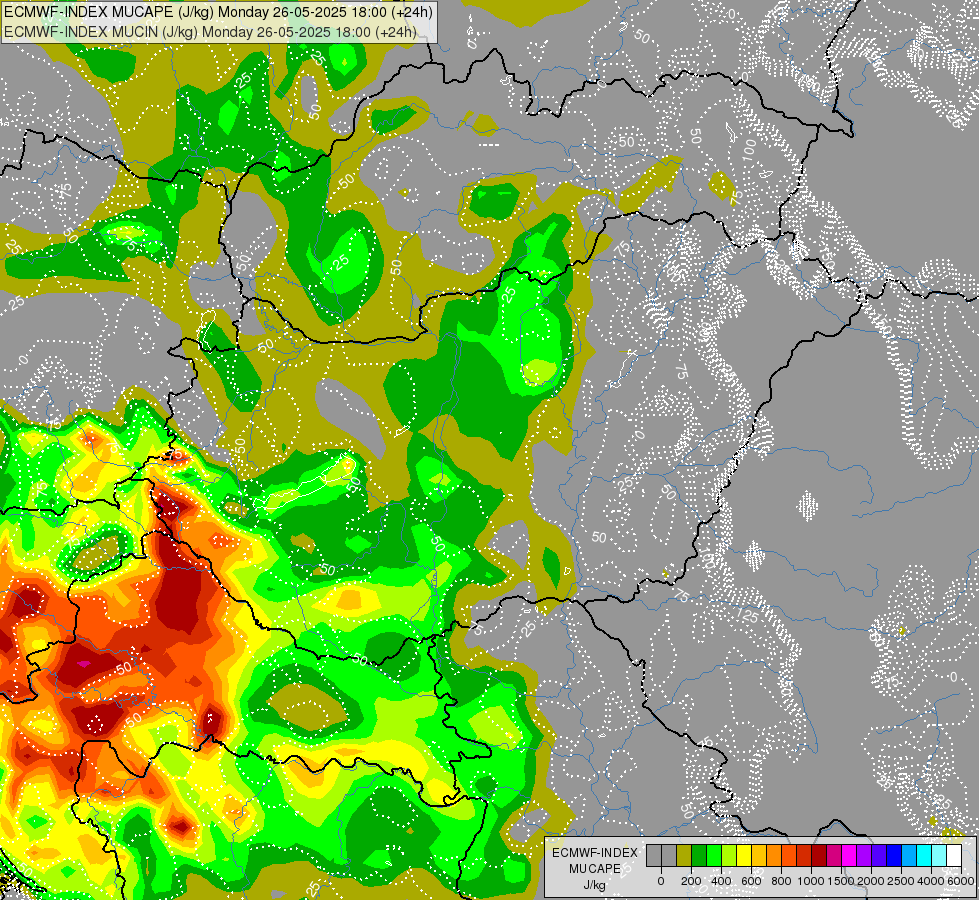Select the bright magenta legend swatch
The image size is (979, 900).
(849, 855)
